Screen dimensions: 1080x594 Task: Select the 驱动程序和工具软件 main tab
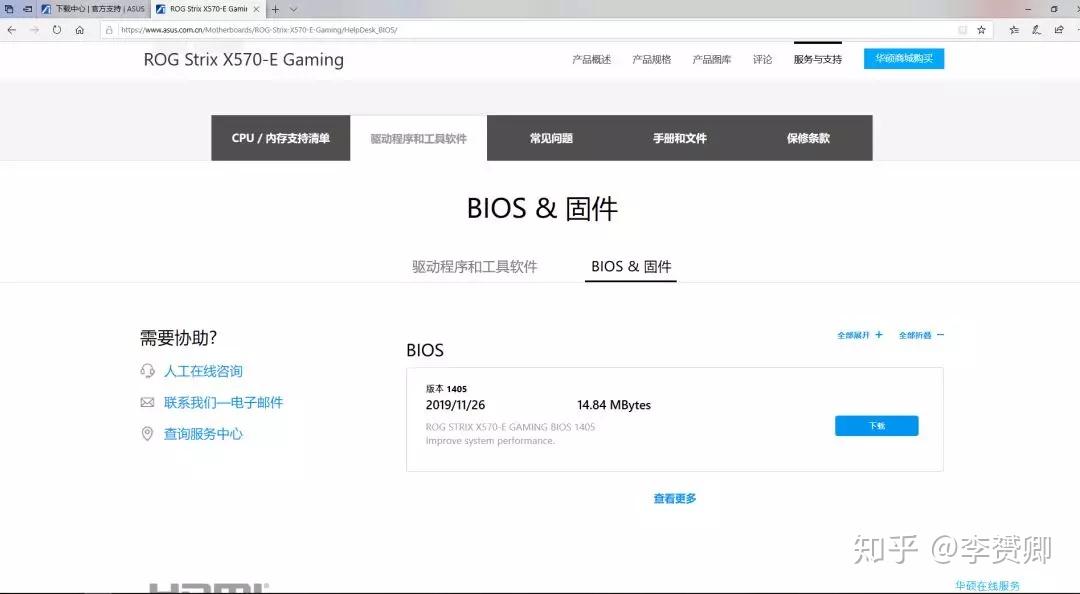tap(418, 138)
